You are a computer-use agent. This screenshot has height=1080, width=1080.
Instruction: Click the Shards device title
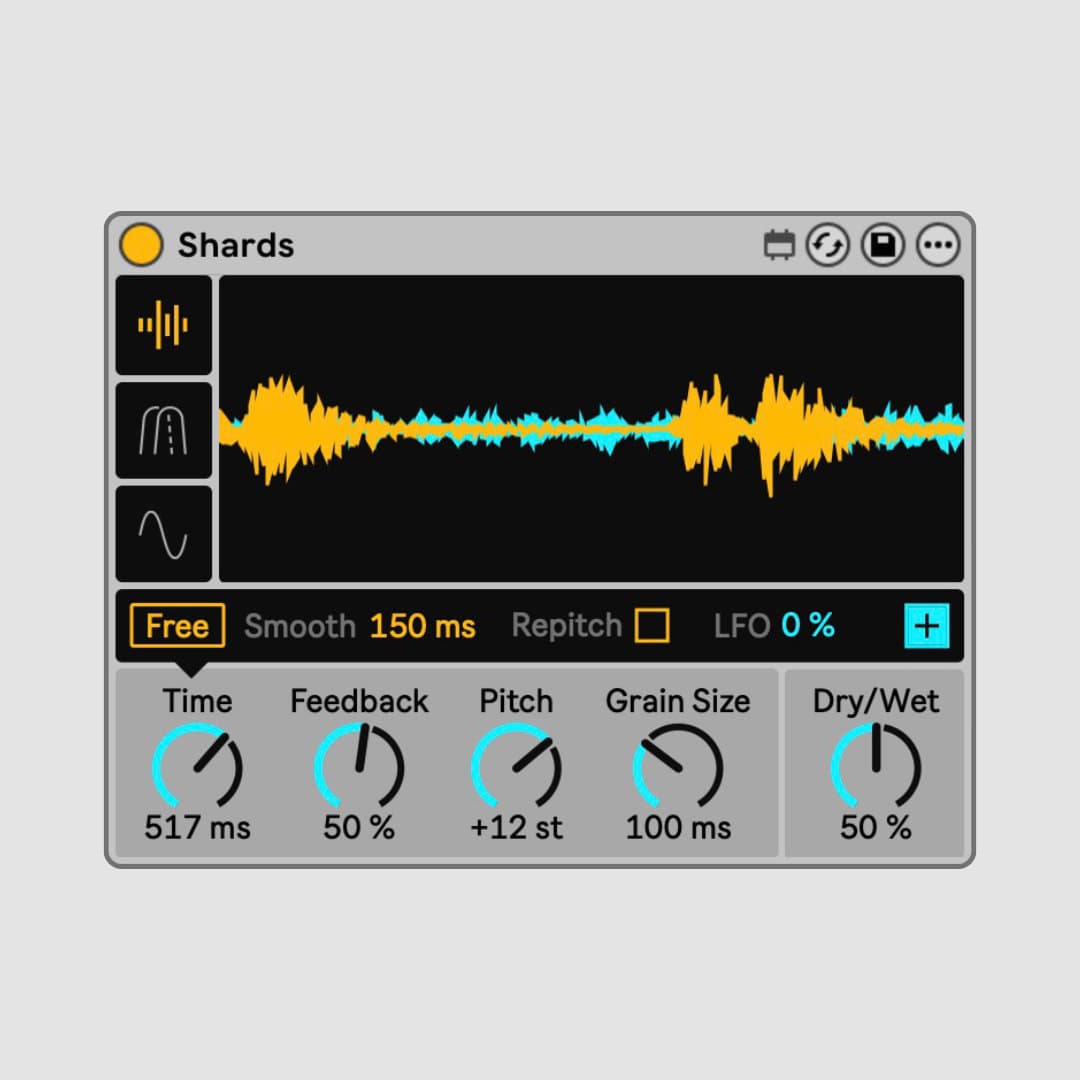(234, 244)
